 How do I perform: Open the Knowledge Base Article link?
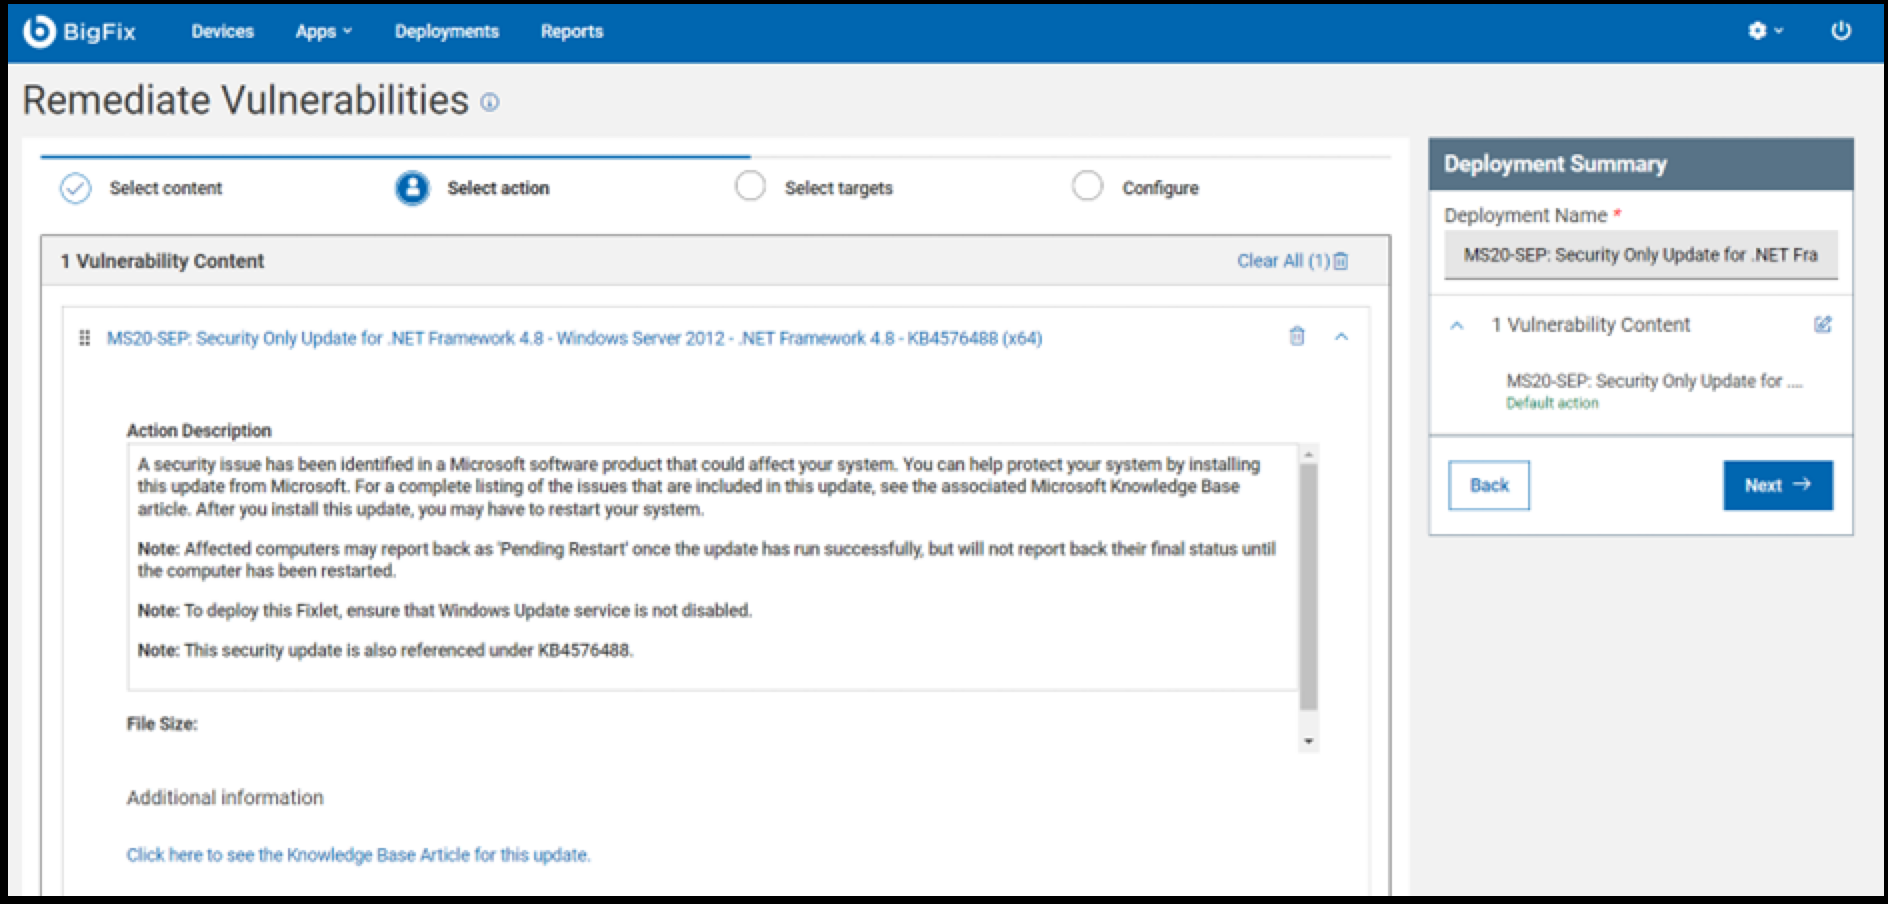(358, 855)
